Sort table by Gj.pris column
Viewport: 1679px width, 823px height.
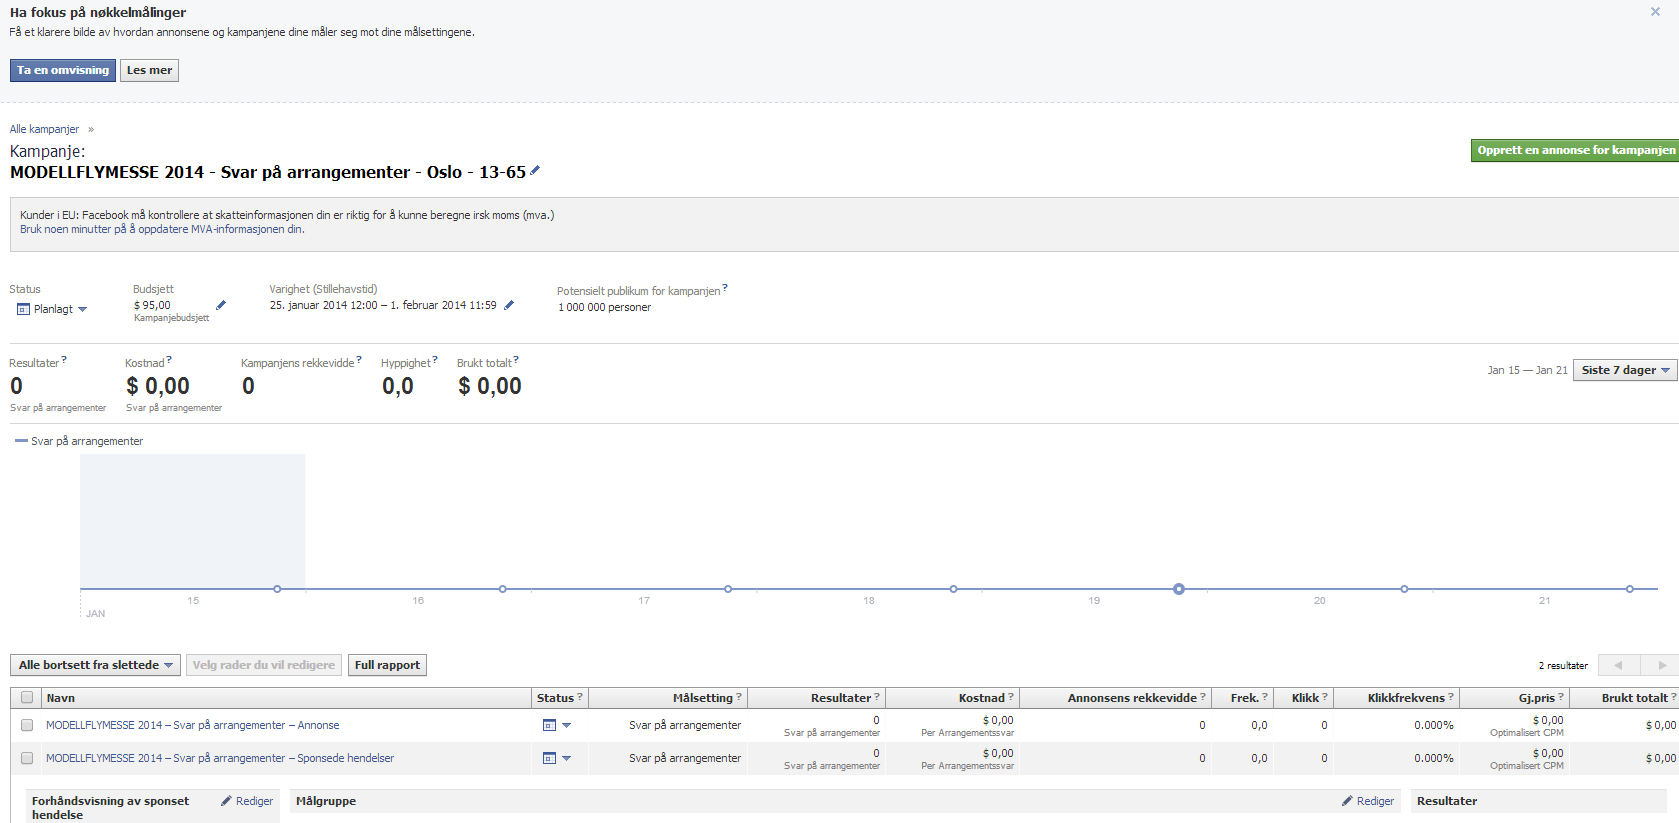(x=1537, y=698)
